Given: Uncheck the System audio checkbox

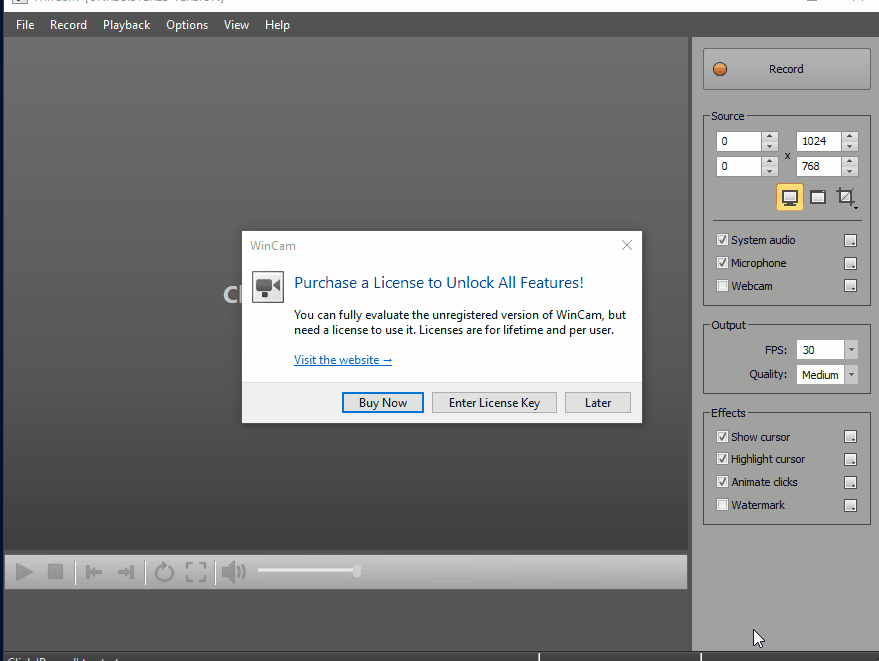Looking at the screenshot, I should 722,240.
